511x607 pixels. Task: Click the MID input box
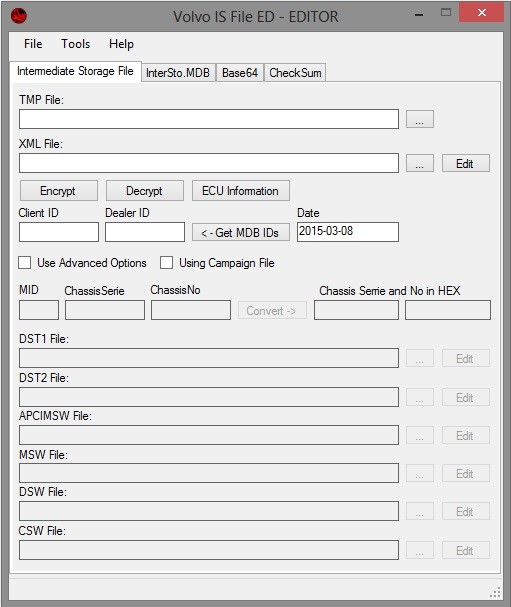[x=39, y=310]
